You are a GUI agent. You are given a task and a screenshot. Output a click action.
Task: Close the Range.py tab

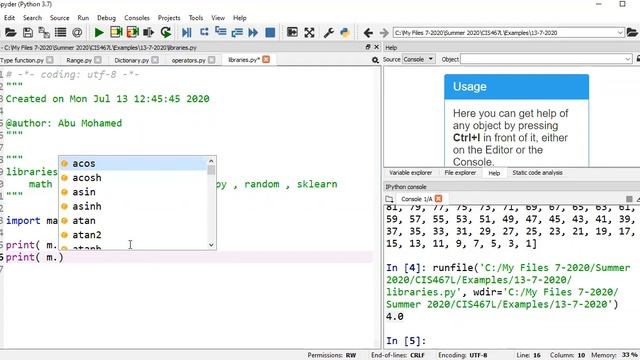click(98, 60)
